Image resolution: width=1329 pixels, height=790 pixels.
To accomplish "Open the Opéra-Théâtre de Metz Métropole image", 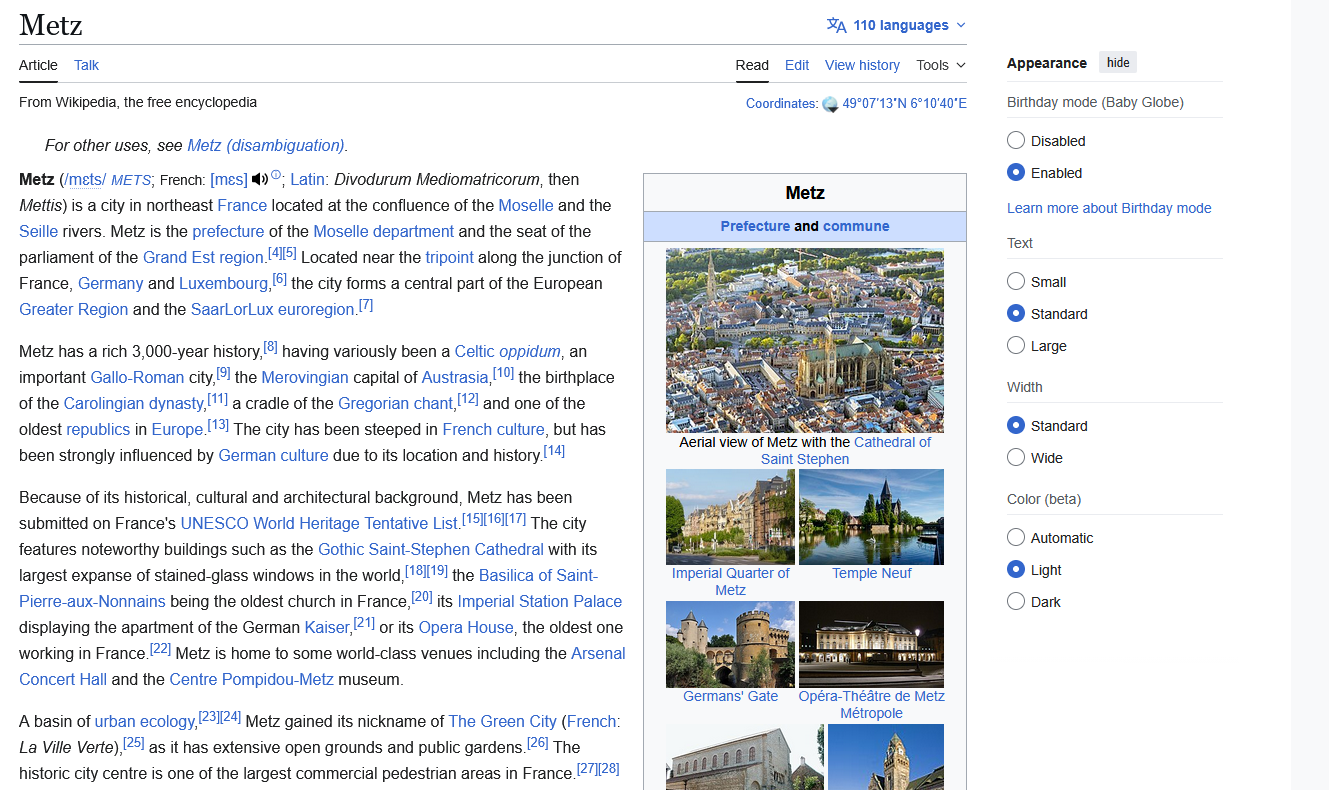I will point(871,644).
